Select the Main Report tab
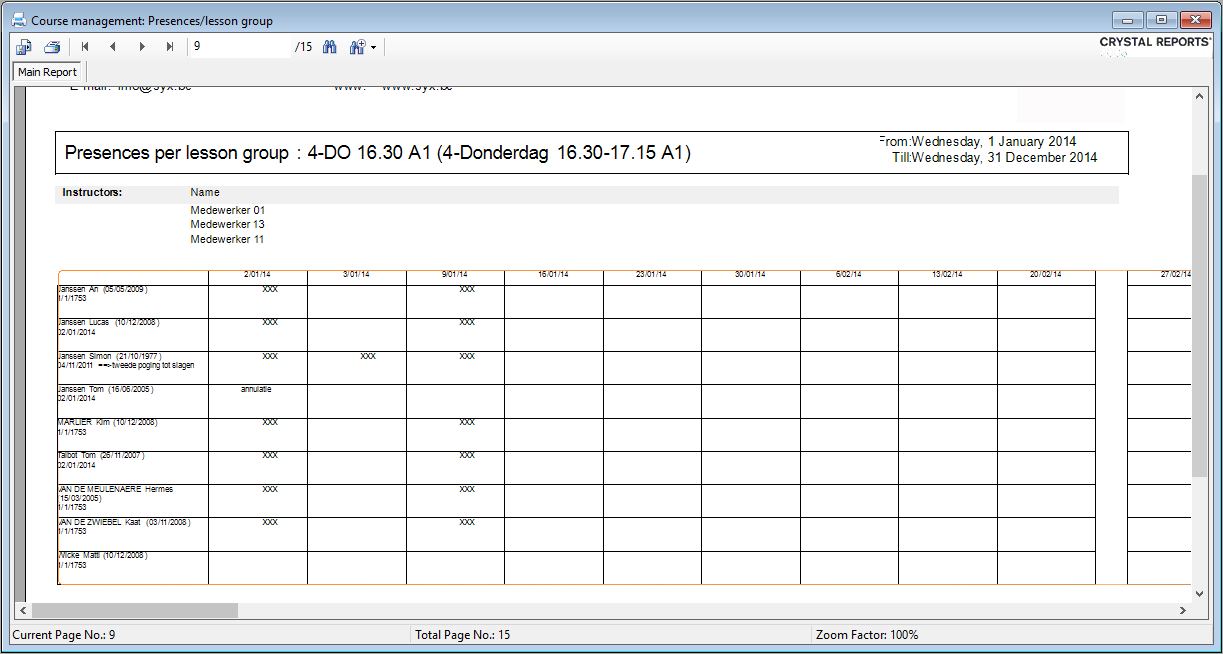This screenshot has width=1223, height=654. coord(47,72)
